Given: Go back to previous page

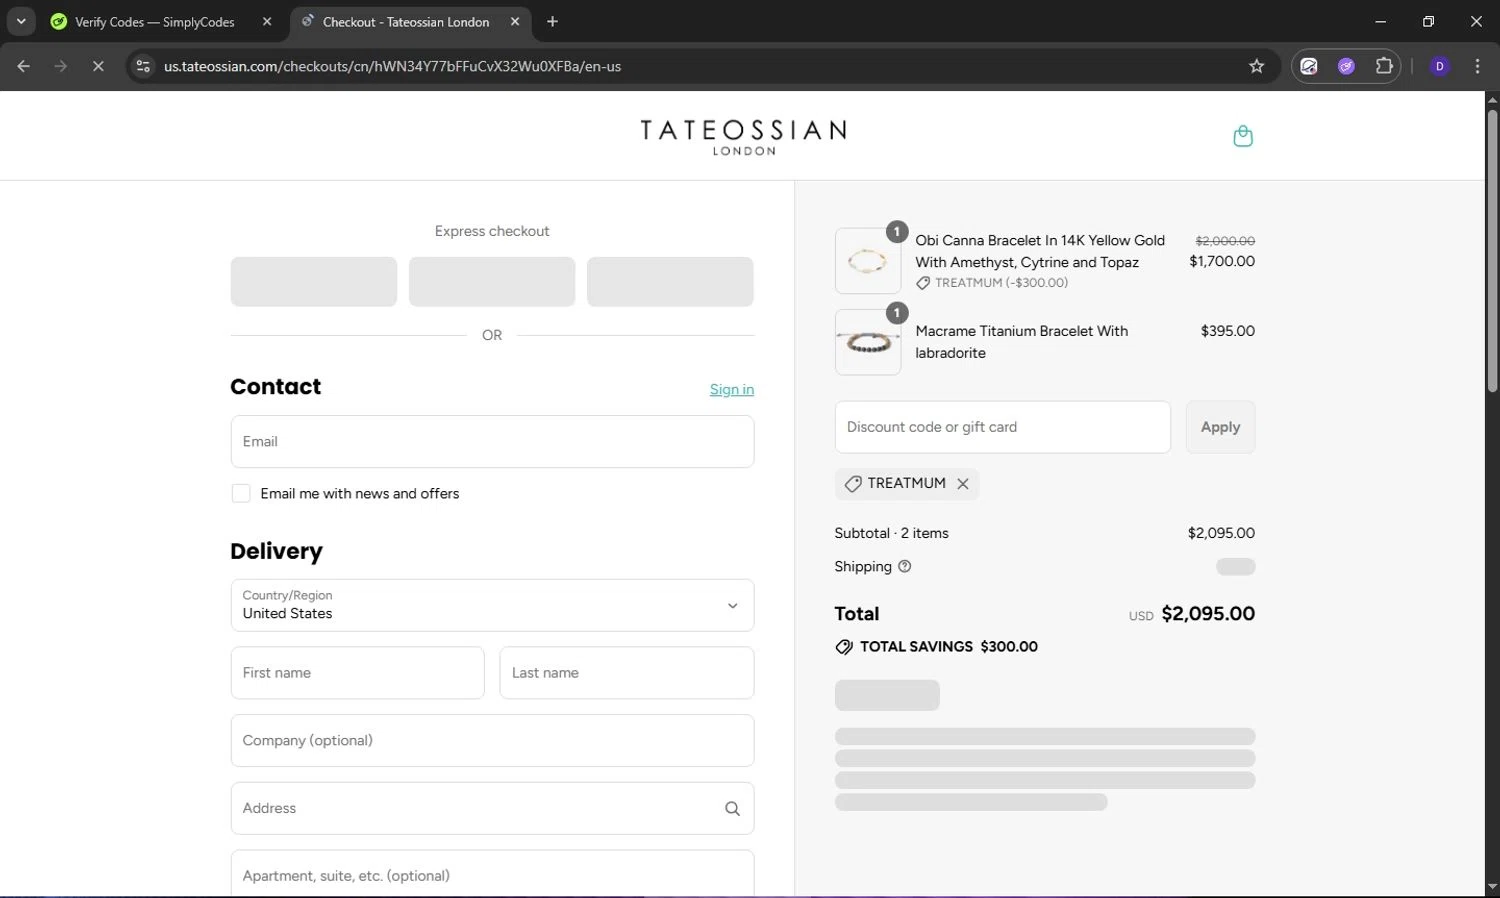Looking at the screenshot, I should [x=24, y=66].
